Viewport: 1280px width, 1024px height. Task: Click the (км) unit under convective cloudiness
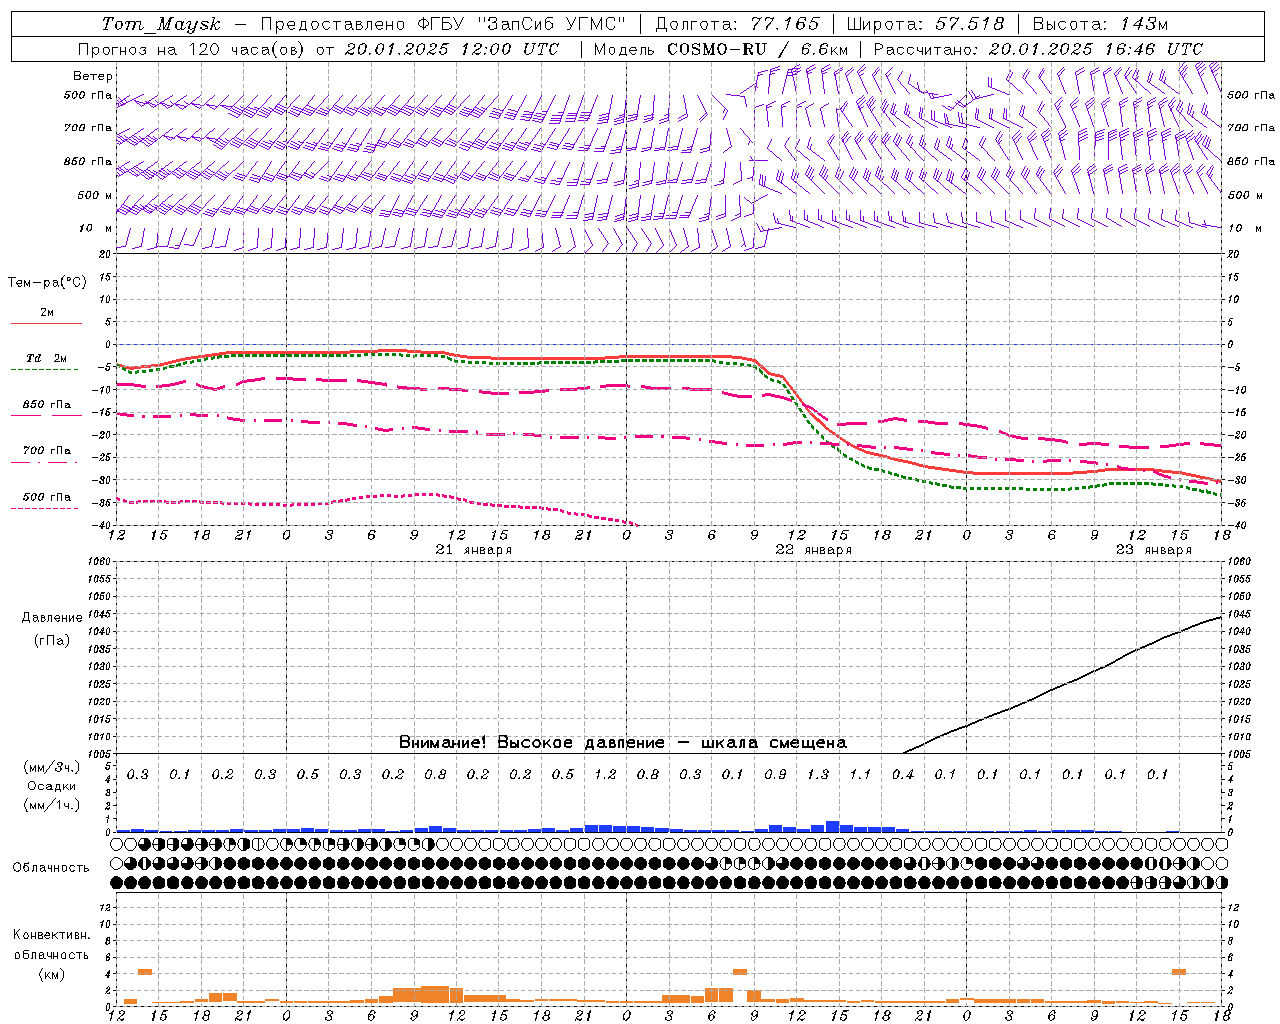point(51,973)
